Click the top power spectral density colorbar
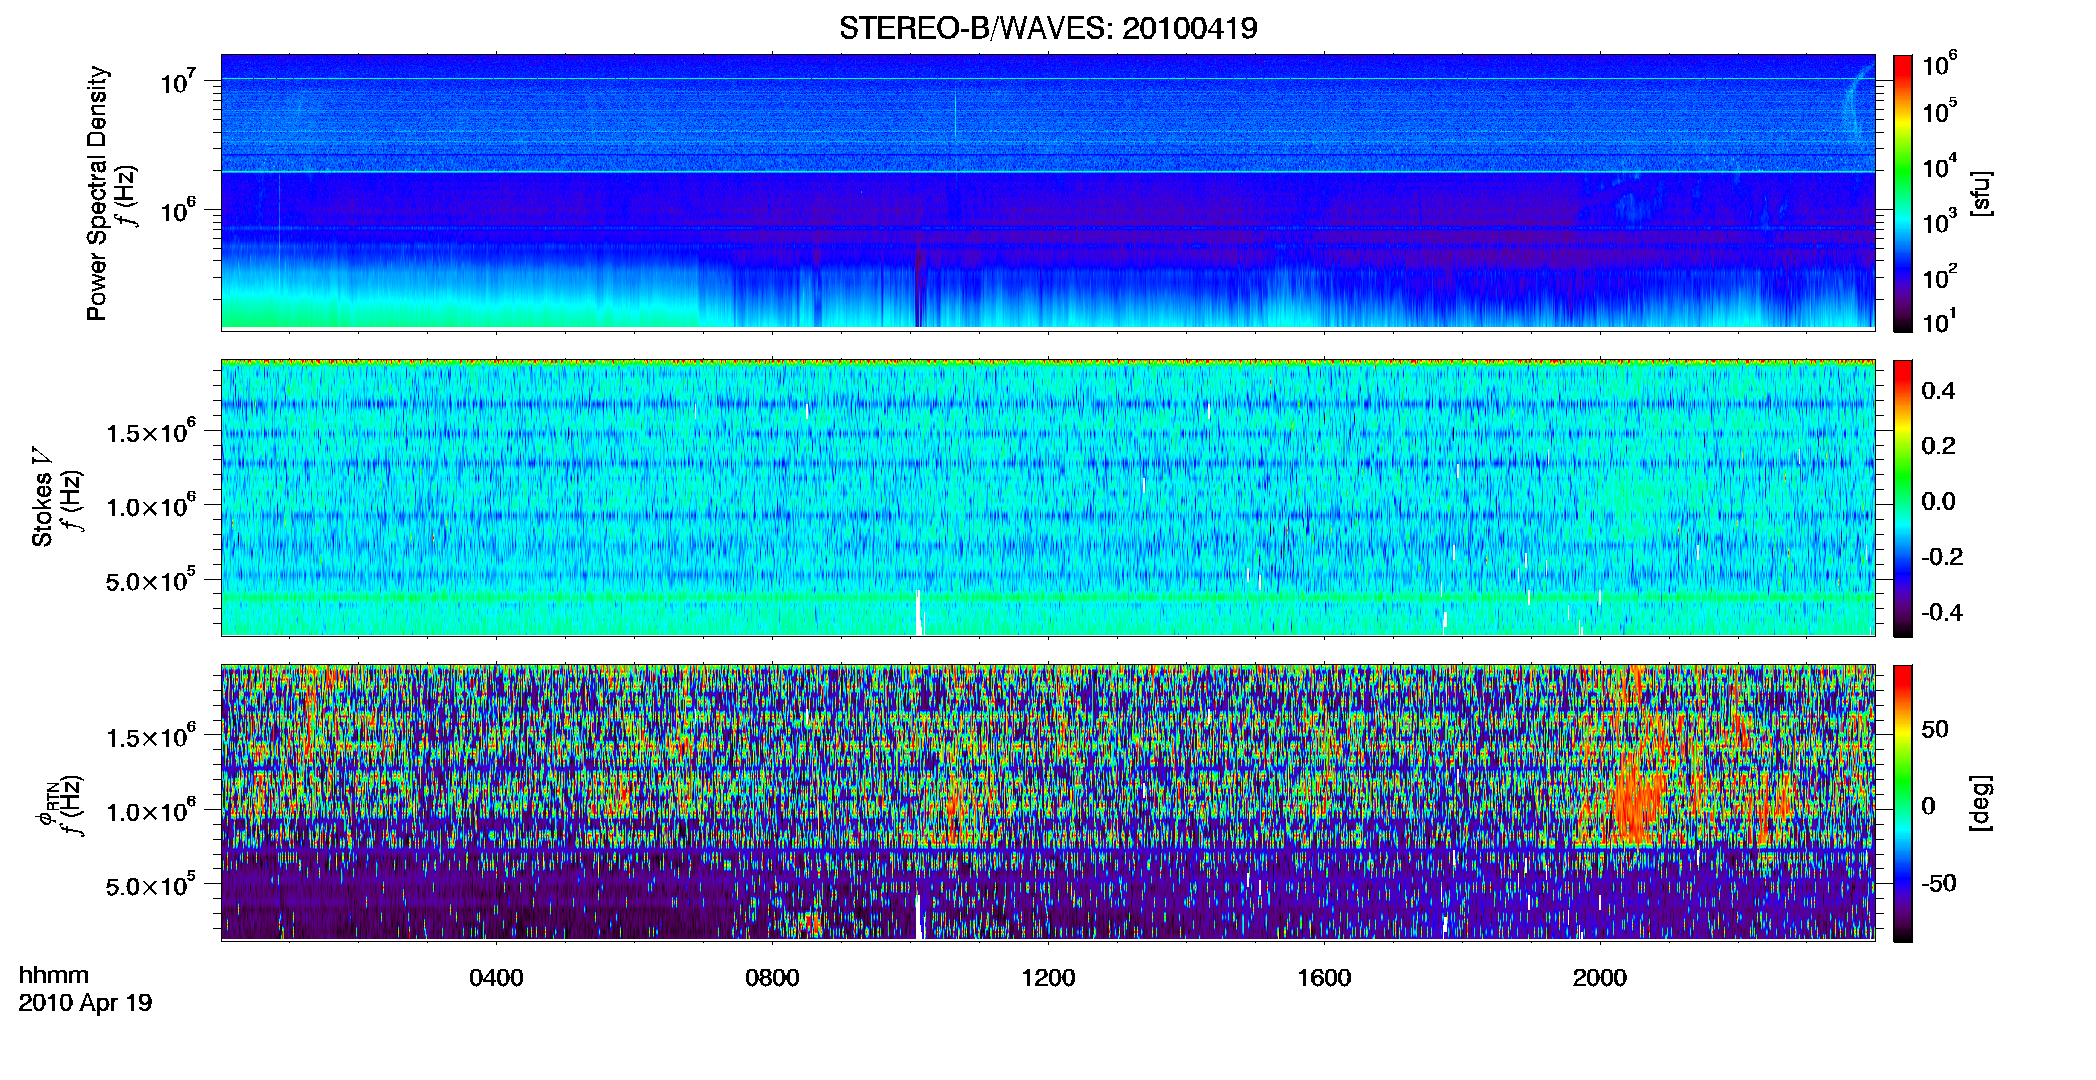This screenshot has width=2096, height=1080. 1903,193
